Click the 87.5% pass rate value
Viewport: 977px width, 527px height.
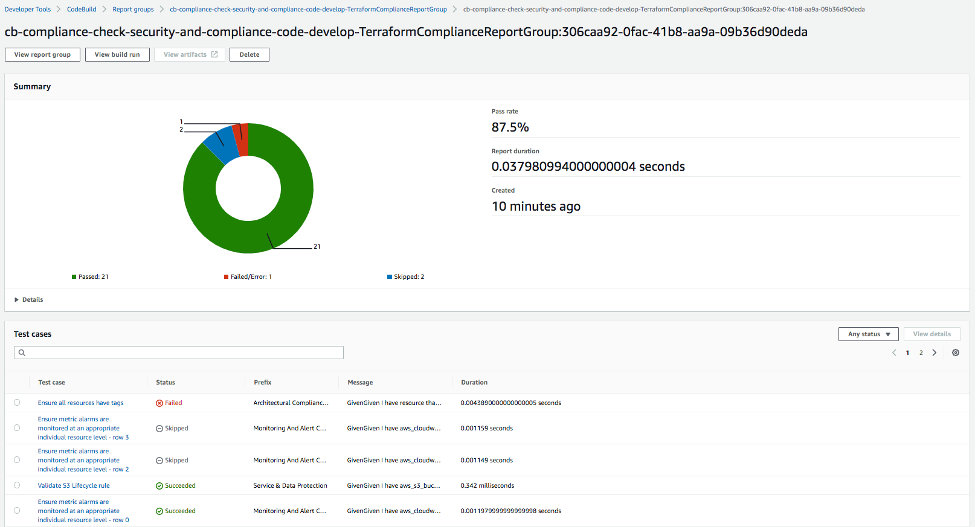510,127
